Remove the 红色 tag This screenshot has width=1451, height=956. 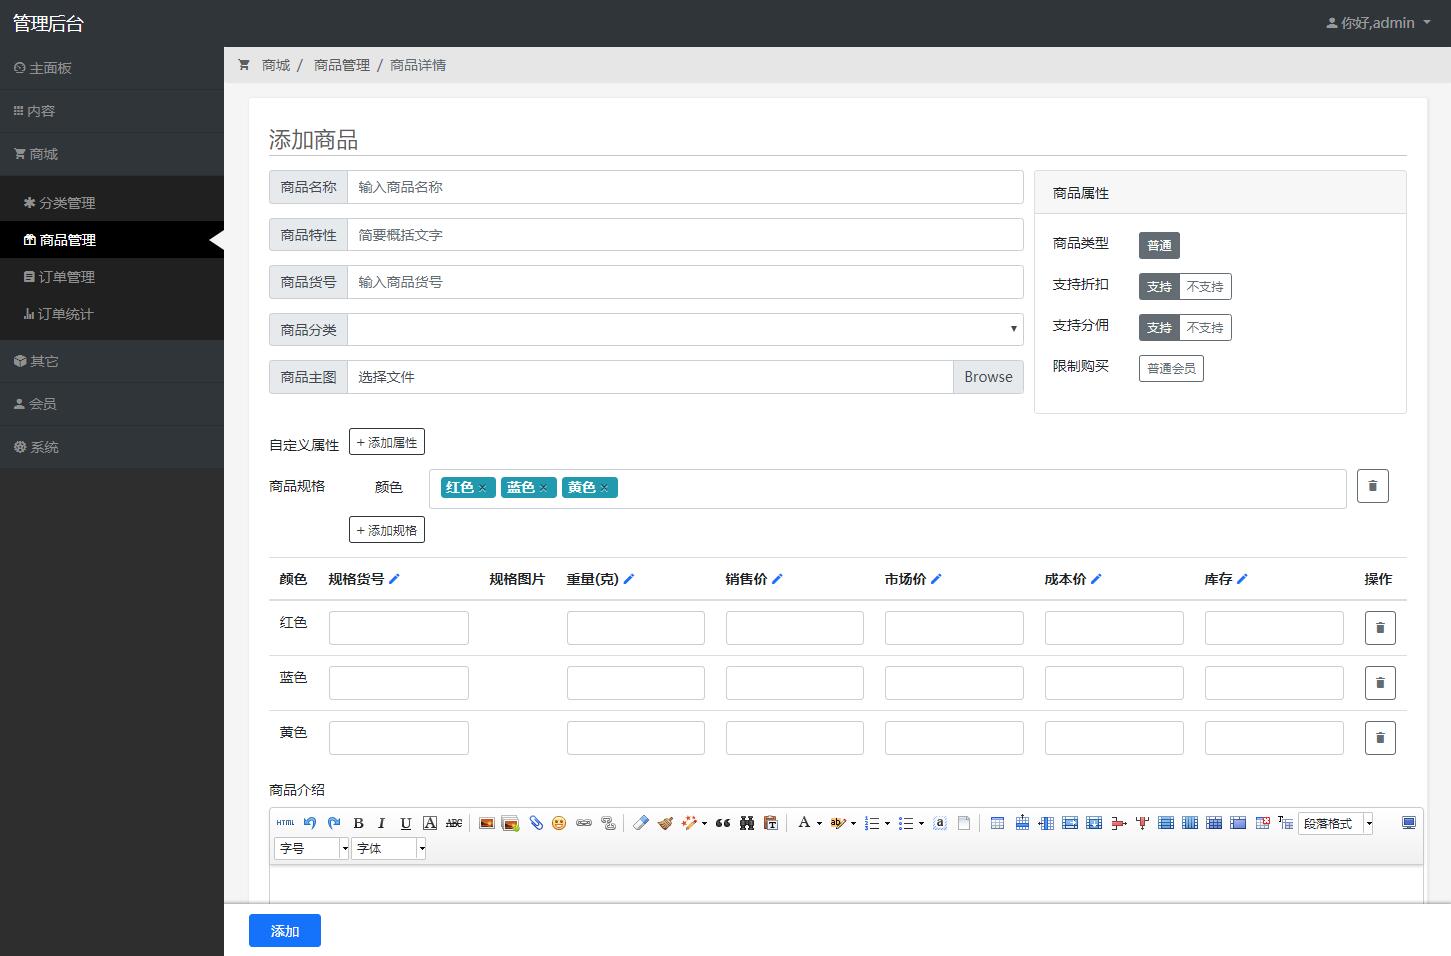(x=482, y=488)
